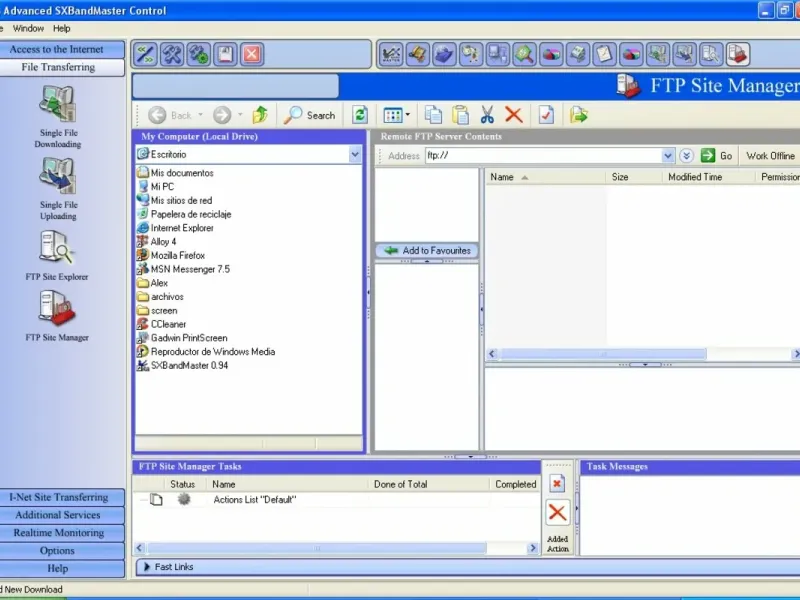This screenshot has height=600, width=800.
Task: Sort by the Name column header
Action: pyautogui.click(x=544, y=177)
